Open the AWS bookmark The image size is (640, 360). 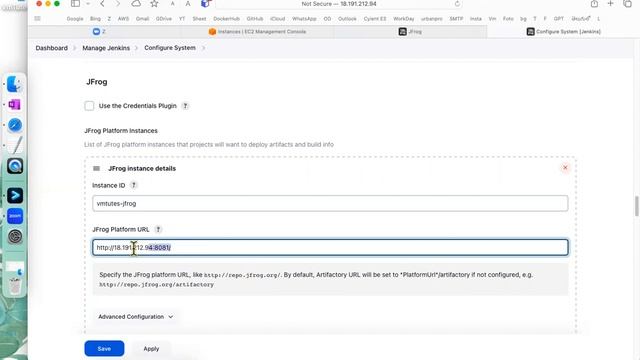point(123,19)
